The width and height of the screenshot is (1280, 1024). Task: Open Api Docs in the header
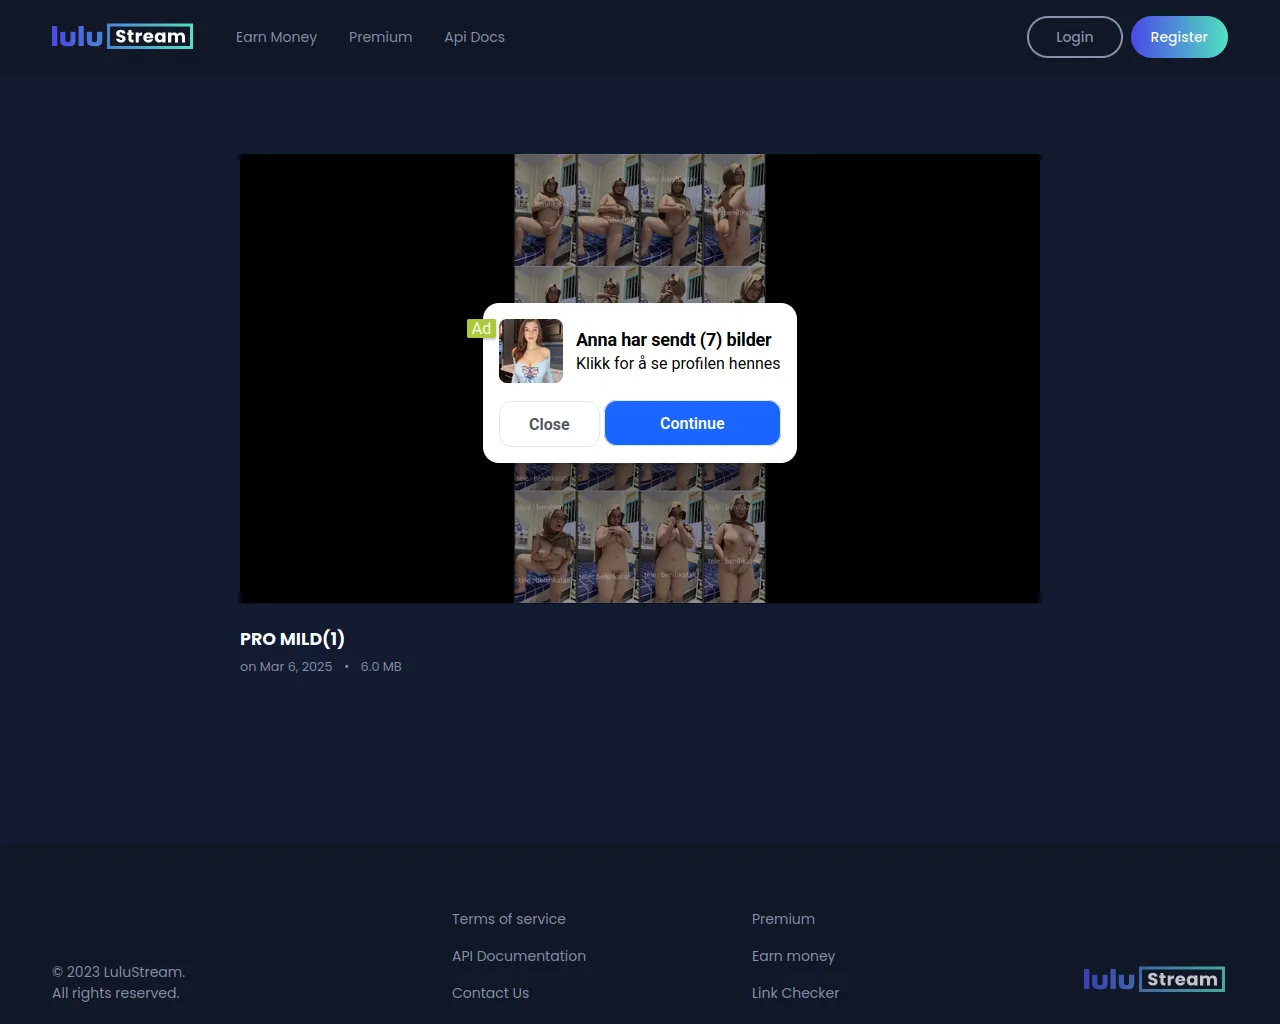474,37
